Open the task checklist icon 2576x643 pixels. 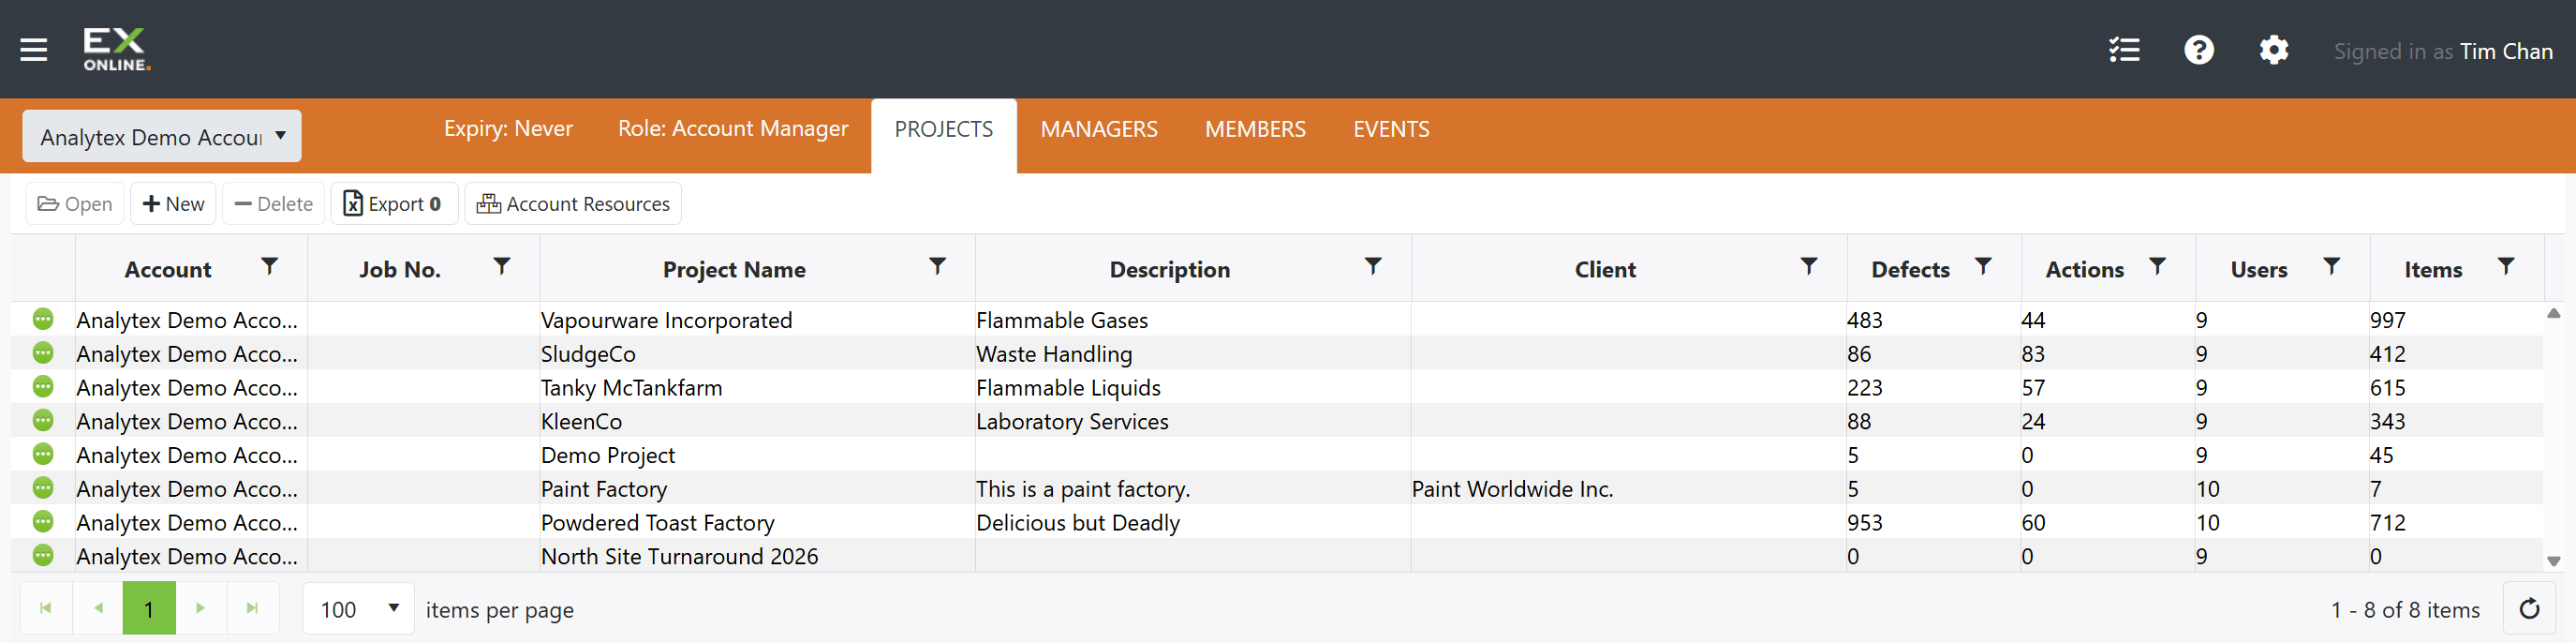point(2124,49)
